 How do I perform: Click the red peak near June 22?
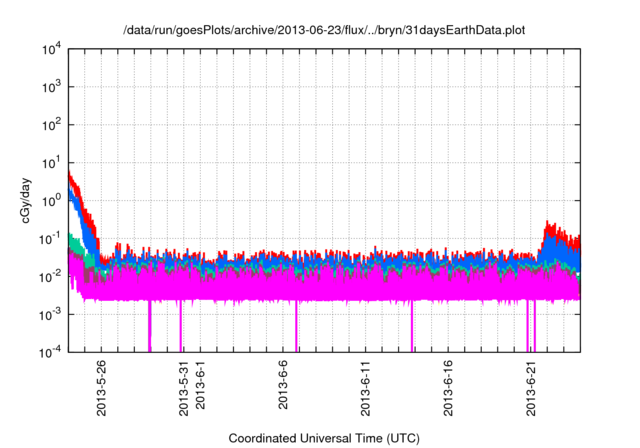click(549, 226)
